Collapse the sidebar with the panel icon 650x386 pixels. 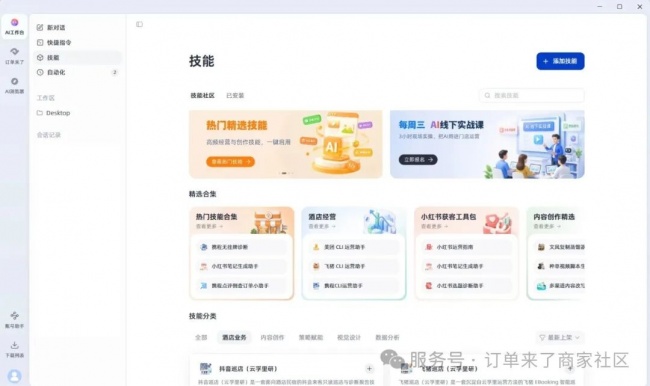(139, 24)
